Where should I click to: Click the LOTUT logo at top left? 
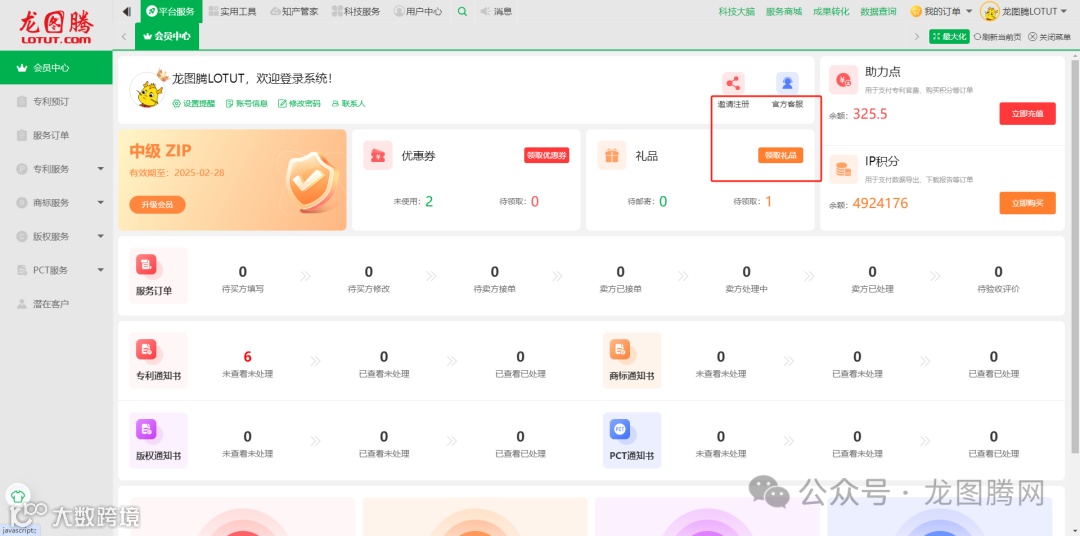point(56,28)
